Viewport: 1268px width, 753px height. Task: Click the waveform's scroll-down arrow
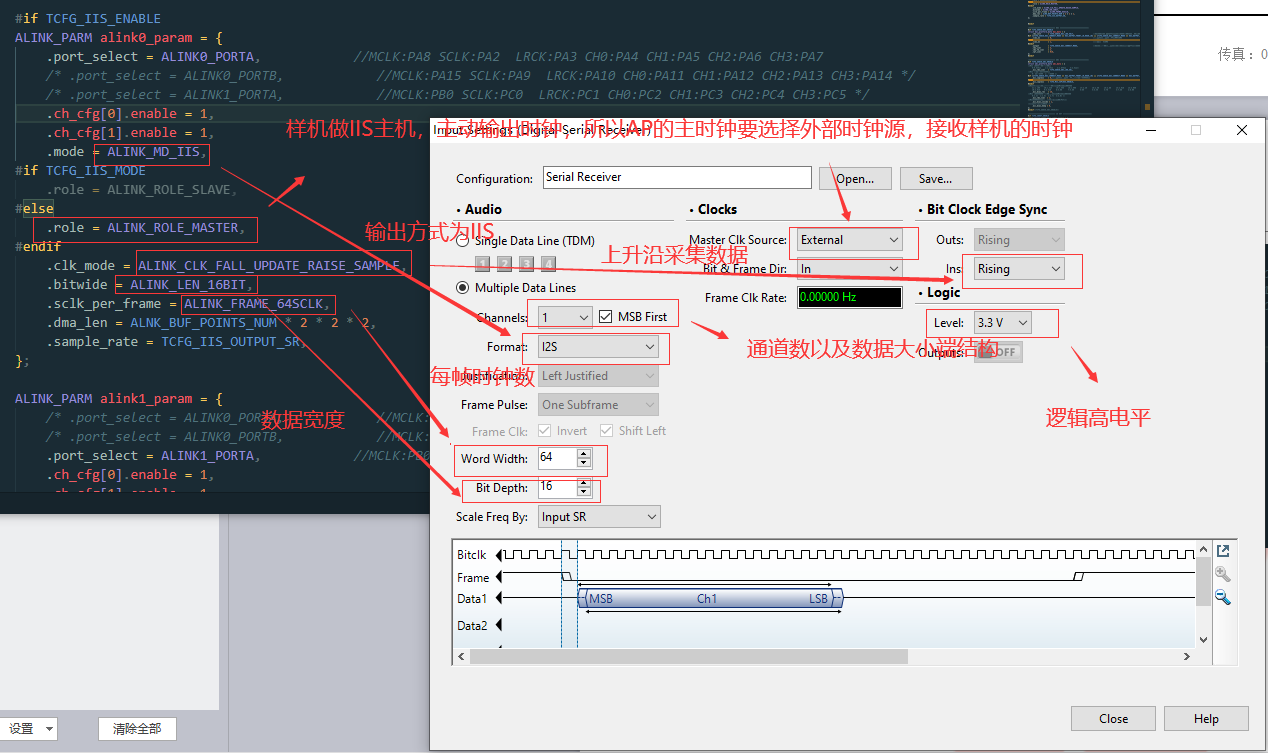click(x=1203, y=640)
